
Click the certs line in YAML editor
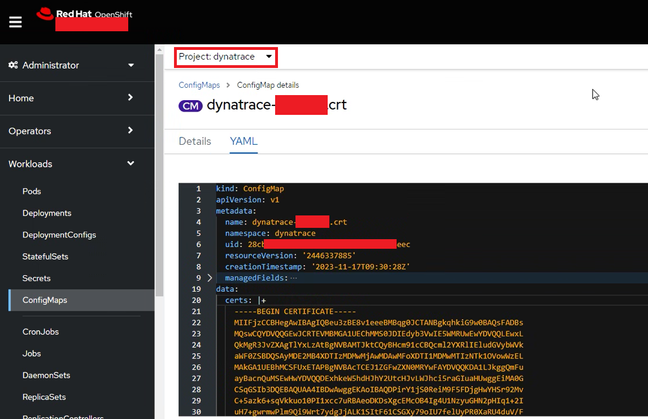(x=240, y=299)
